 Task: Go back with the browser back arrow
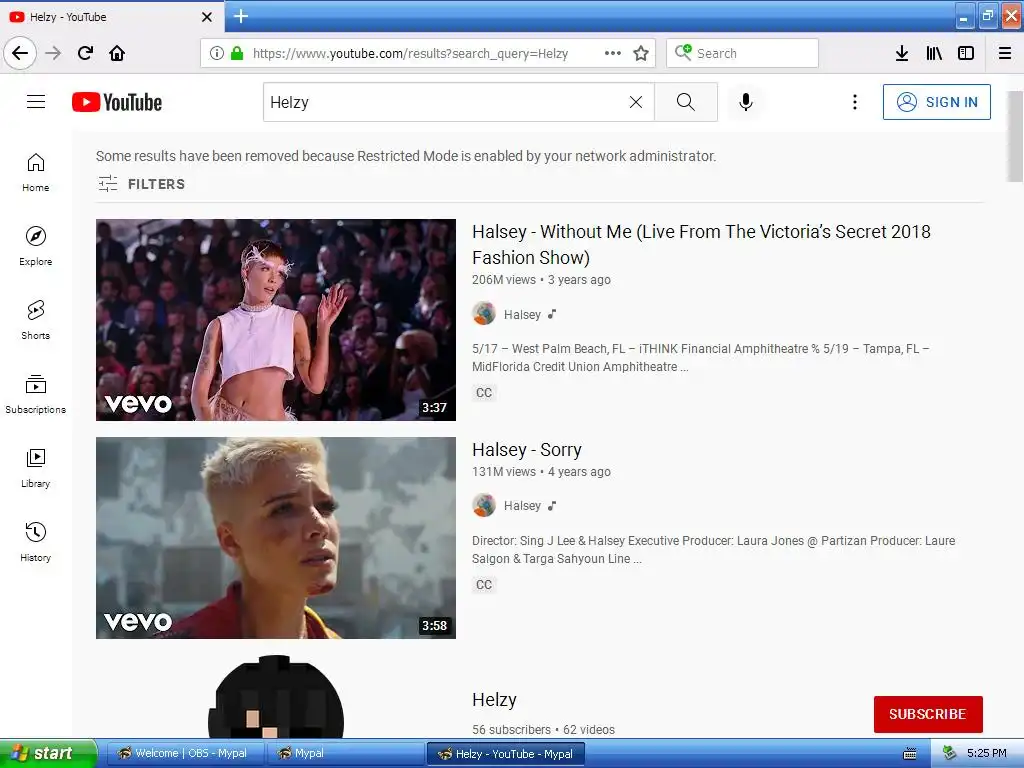pos(20,53)
